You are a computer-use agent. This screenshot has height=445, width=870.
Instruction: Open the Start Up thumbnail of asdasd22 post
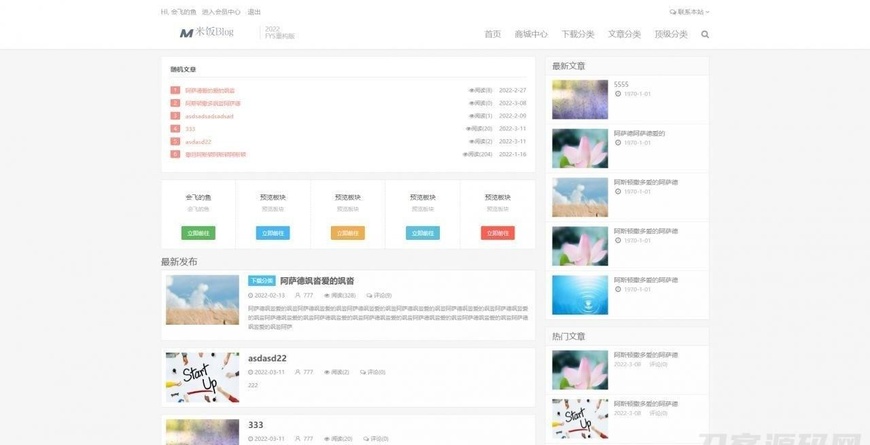(x=202, y=377)
